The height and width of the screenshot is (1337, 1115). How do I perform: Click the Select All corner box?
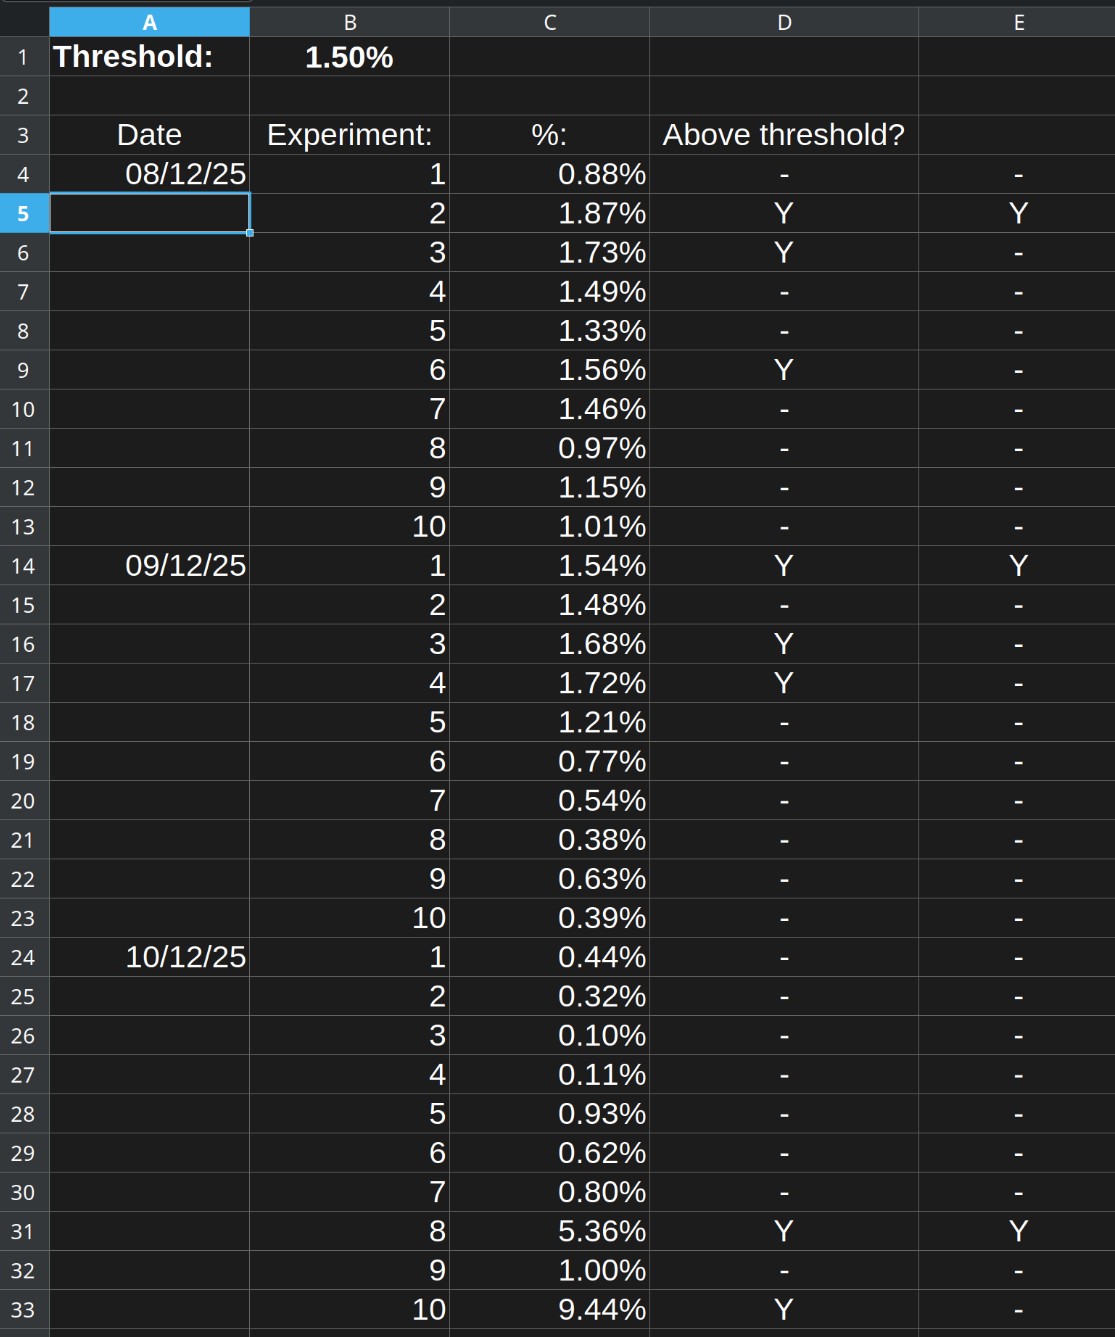23,22
